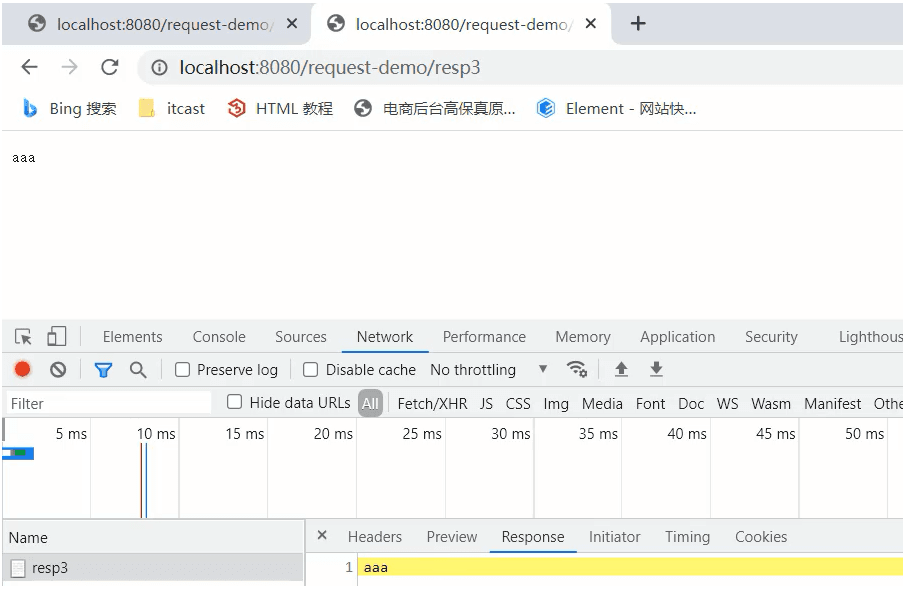The image size is (904, 603).
Task: Click the import HAR upload arrow
Action: point(621,370)
